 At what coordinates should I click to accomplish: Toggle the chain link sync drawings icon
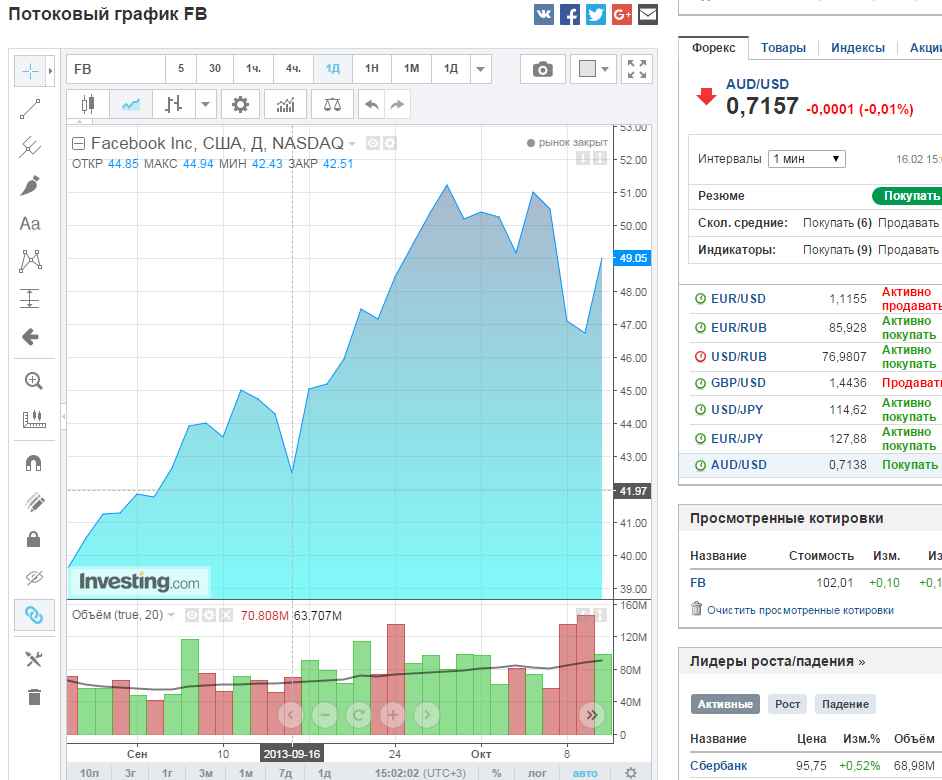tap(34, 615)
